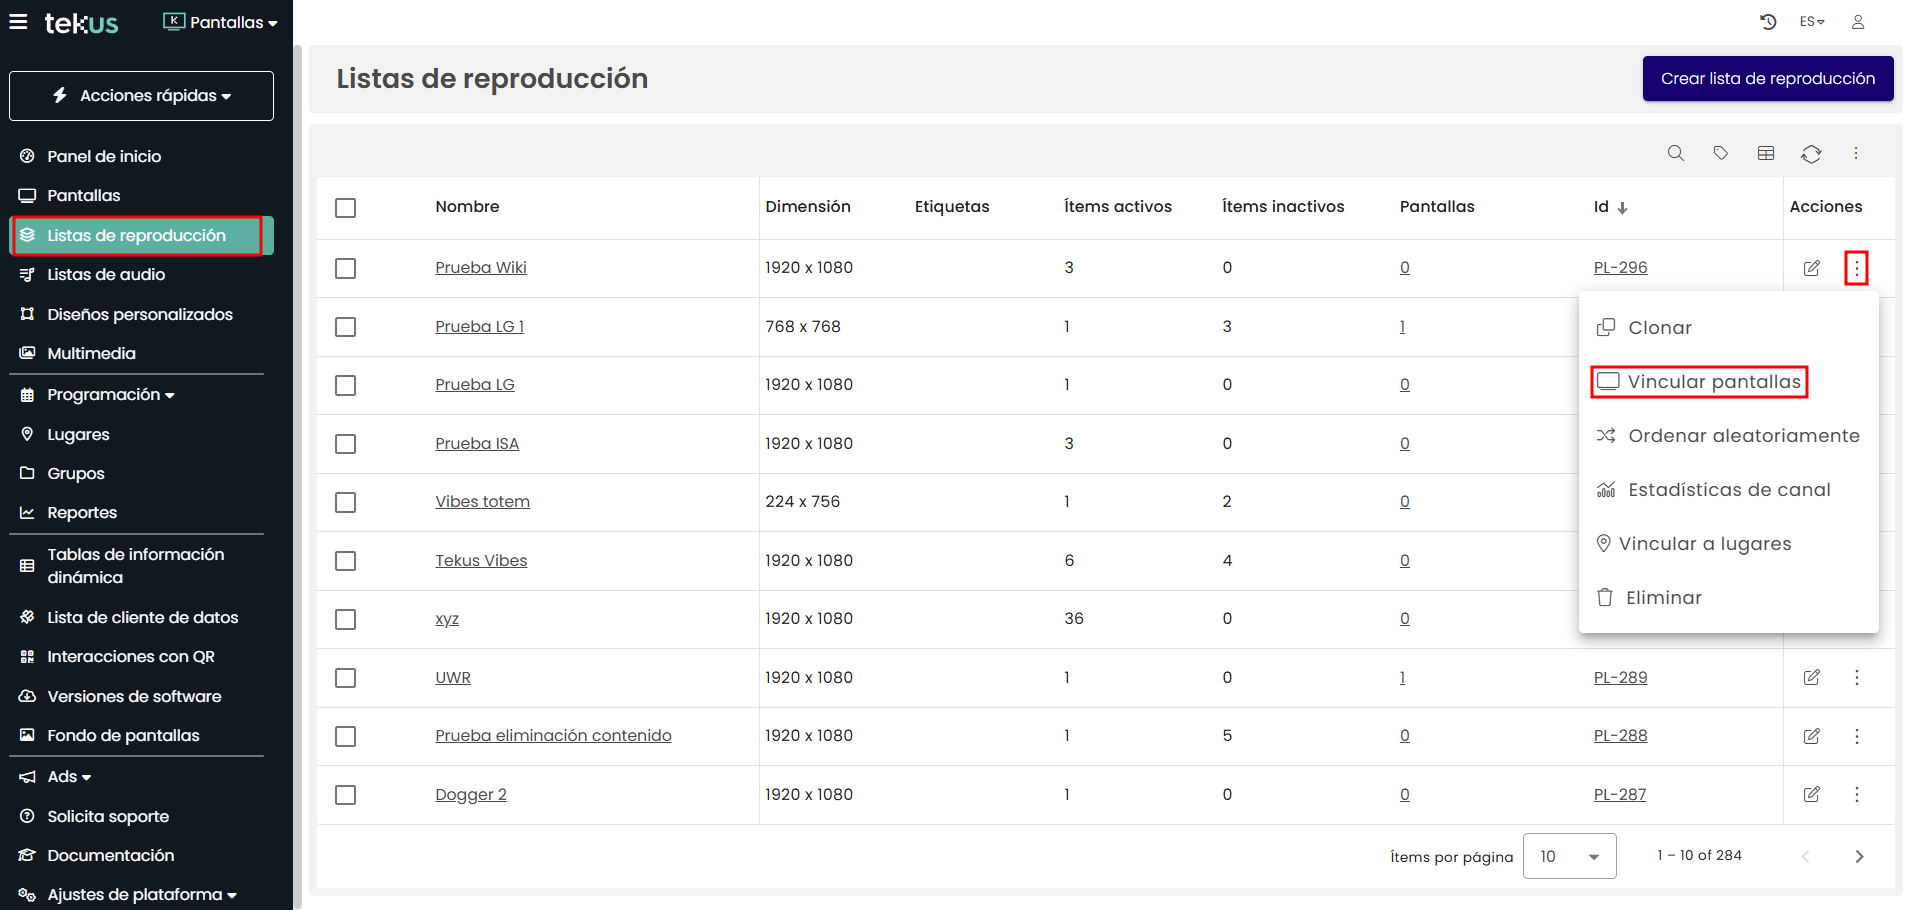Choose Eliminar in the actions menu
The width and height of the screenshot is (1920, 910).
pos(1662,598)
